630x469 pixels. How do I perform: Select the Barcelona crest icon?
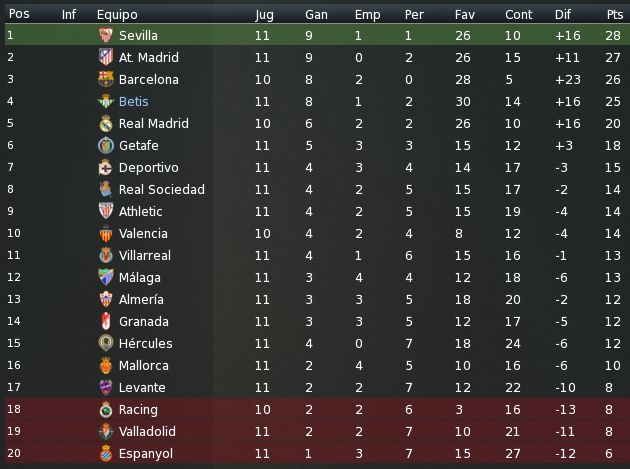click(x=106, y=79)
